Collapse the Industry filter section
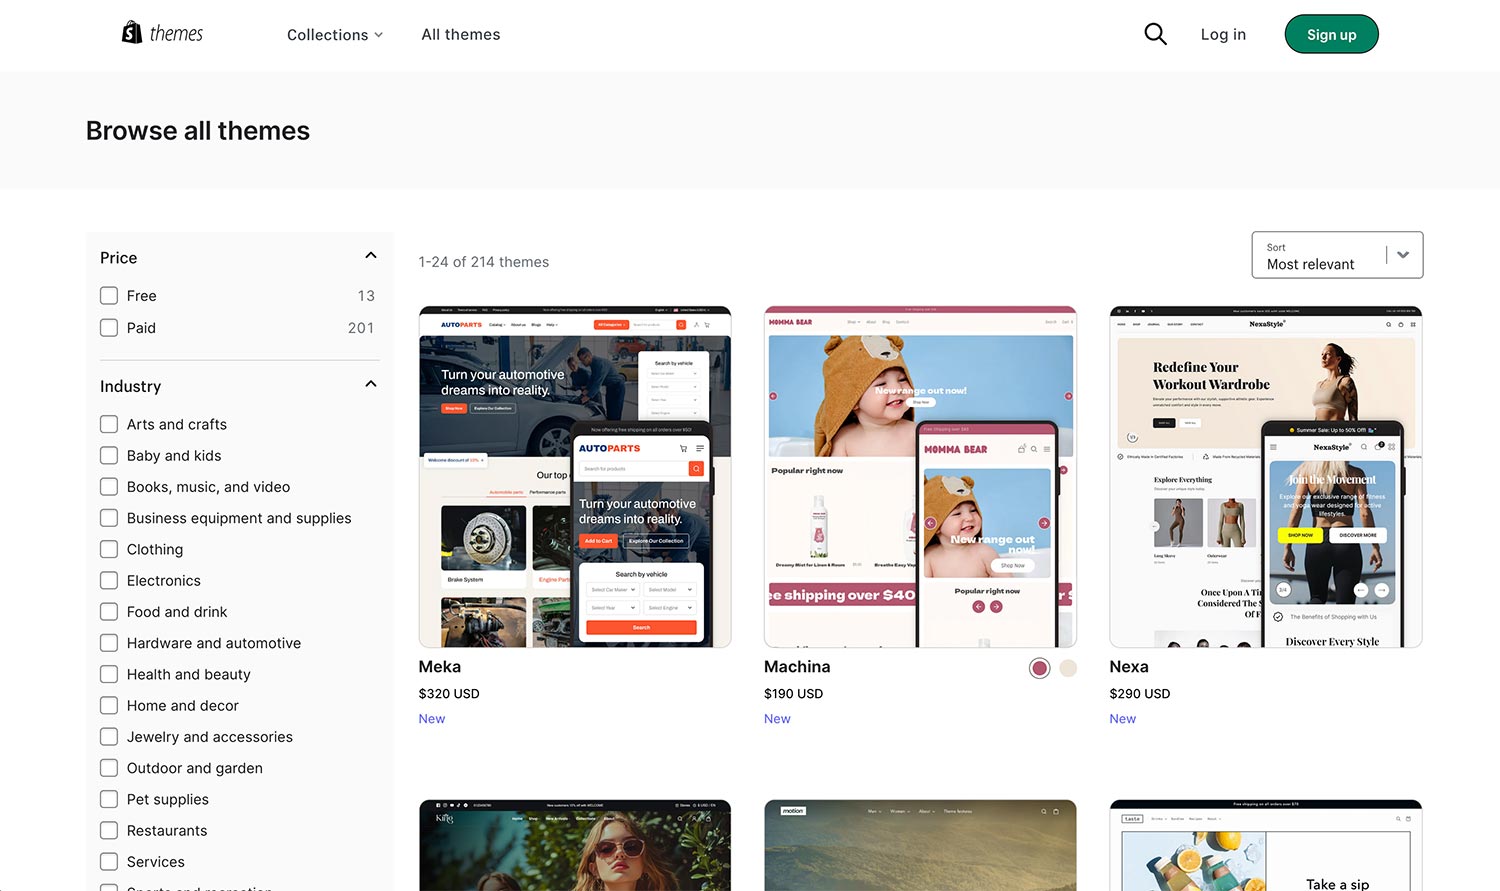This screenshot has width=1500, height=891. (371, 384)
